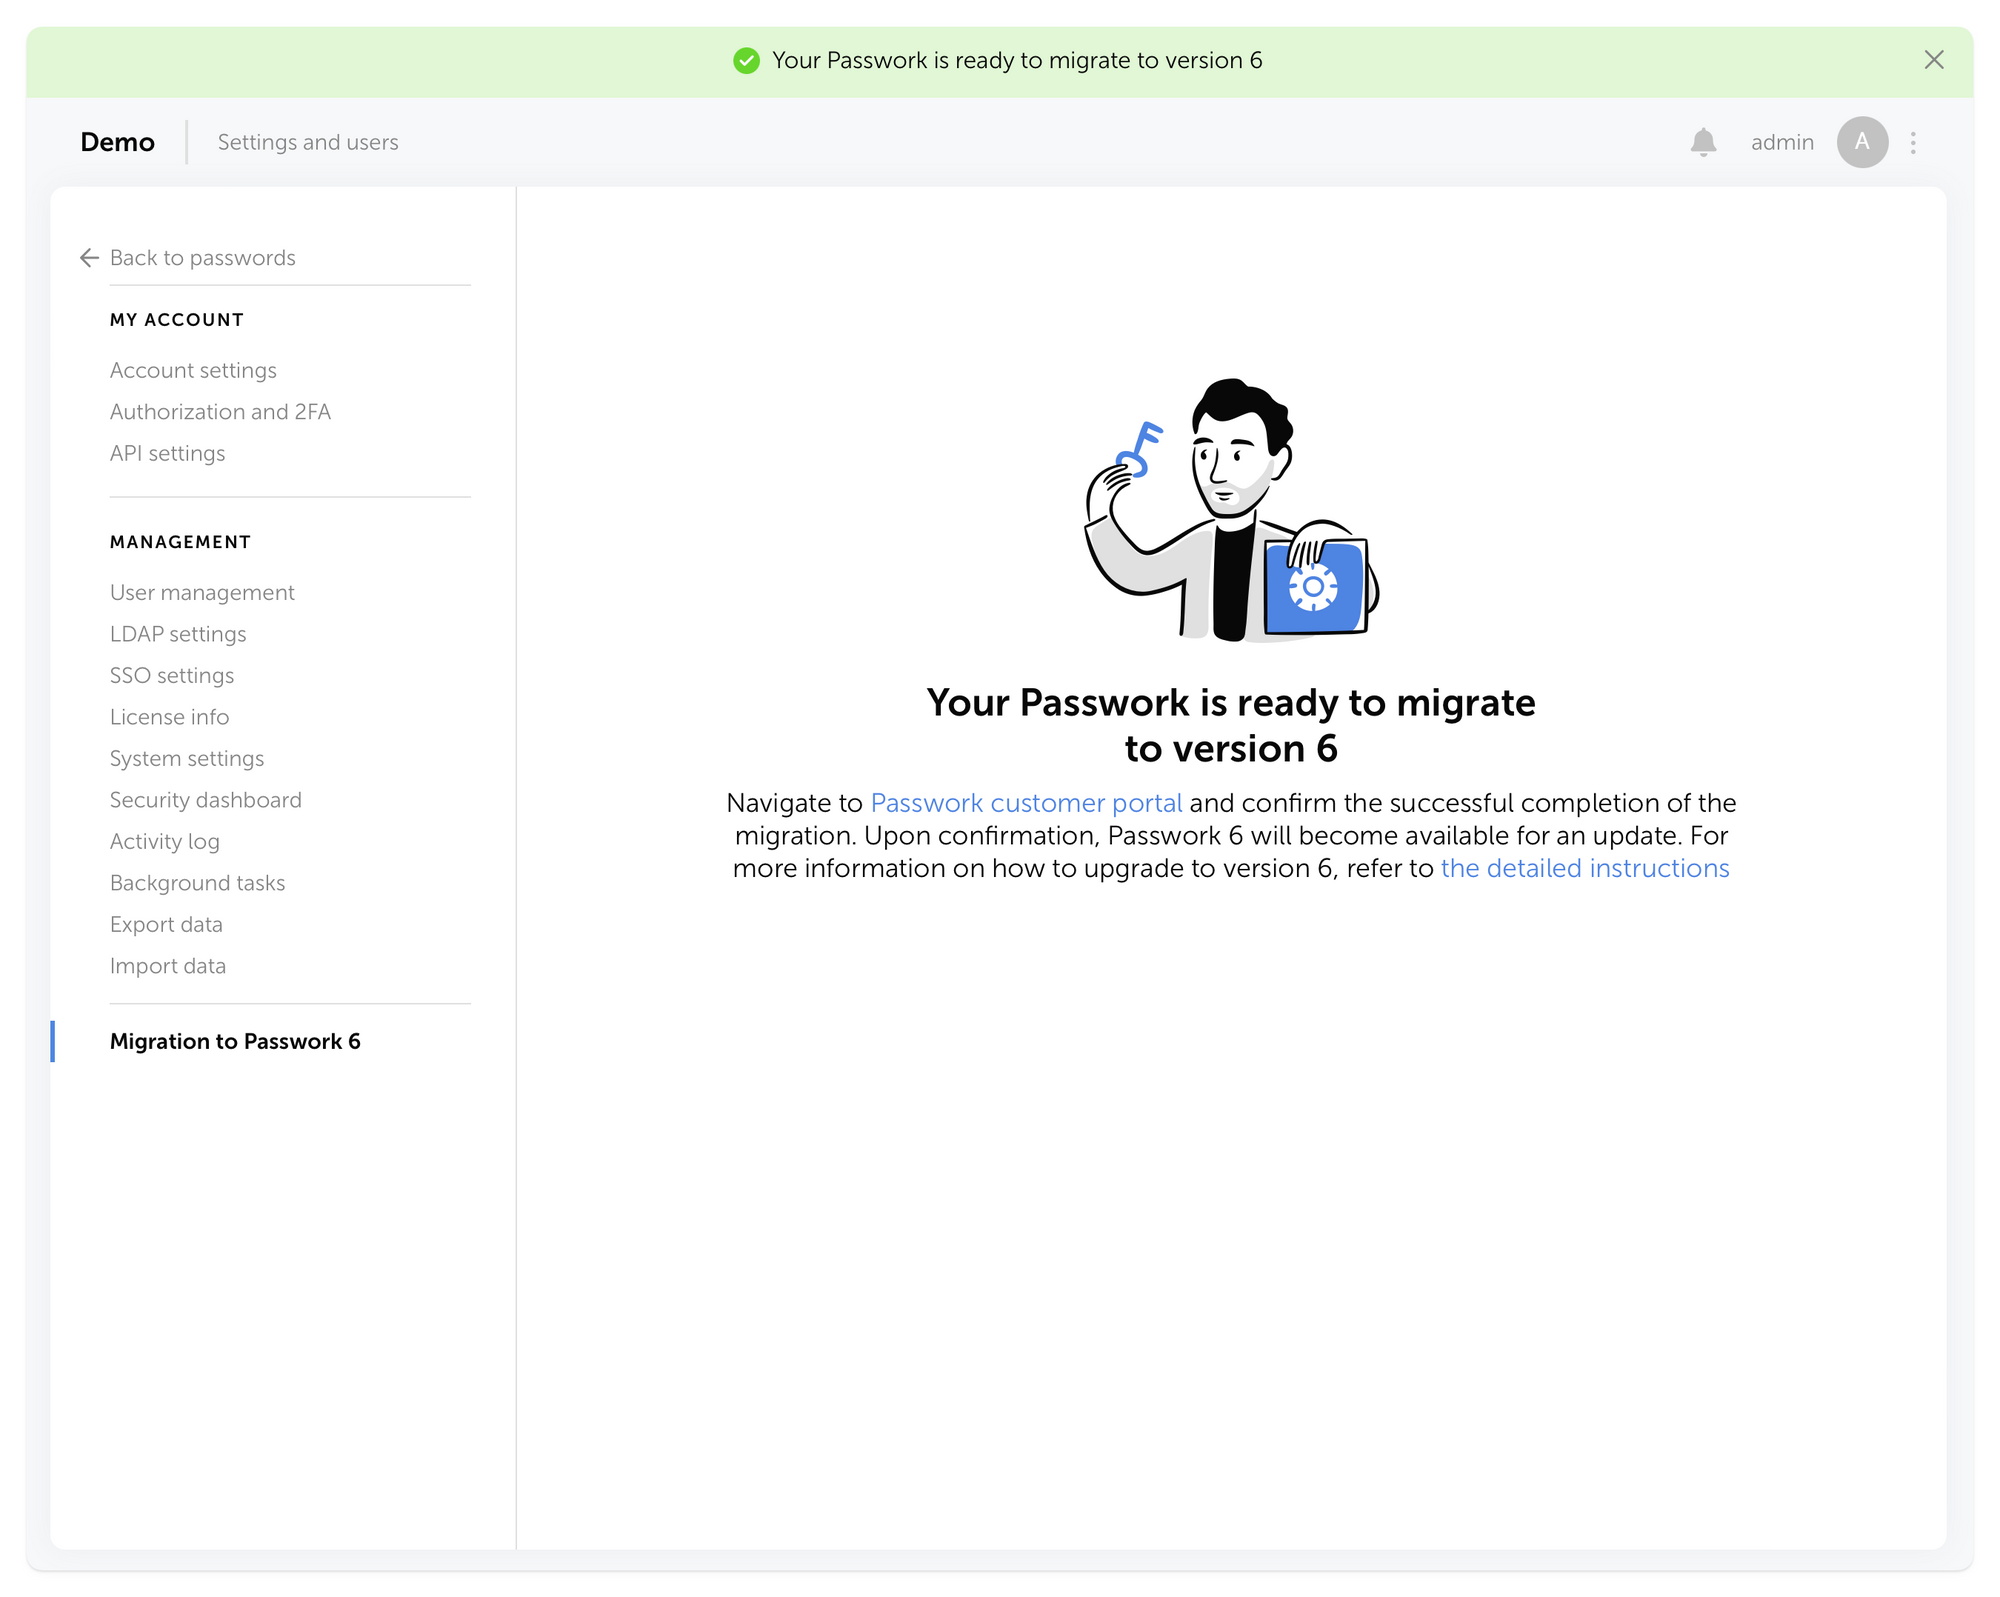This screenshot has width=2000, height=1597.
Task: Go to Account settings
Action: tap(193, 369)
